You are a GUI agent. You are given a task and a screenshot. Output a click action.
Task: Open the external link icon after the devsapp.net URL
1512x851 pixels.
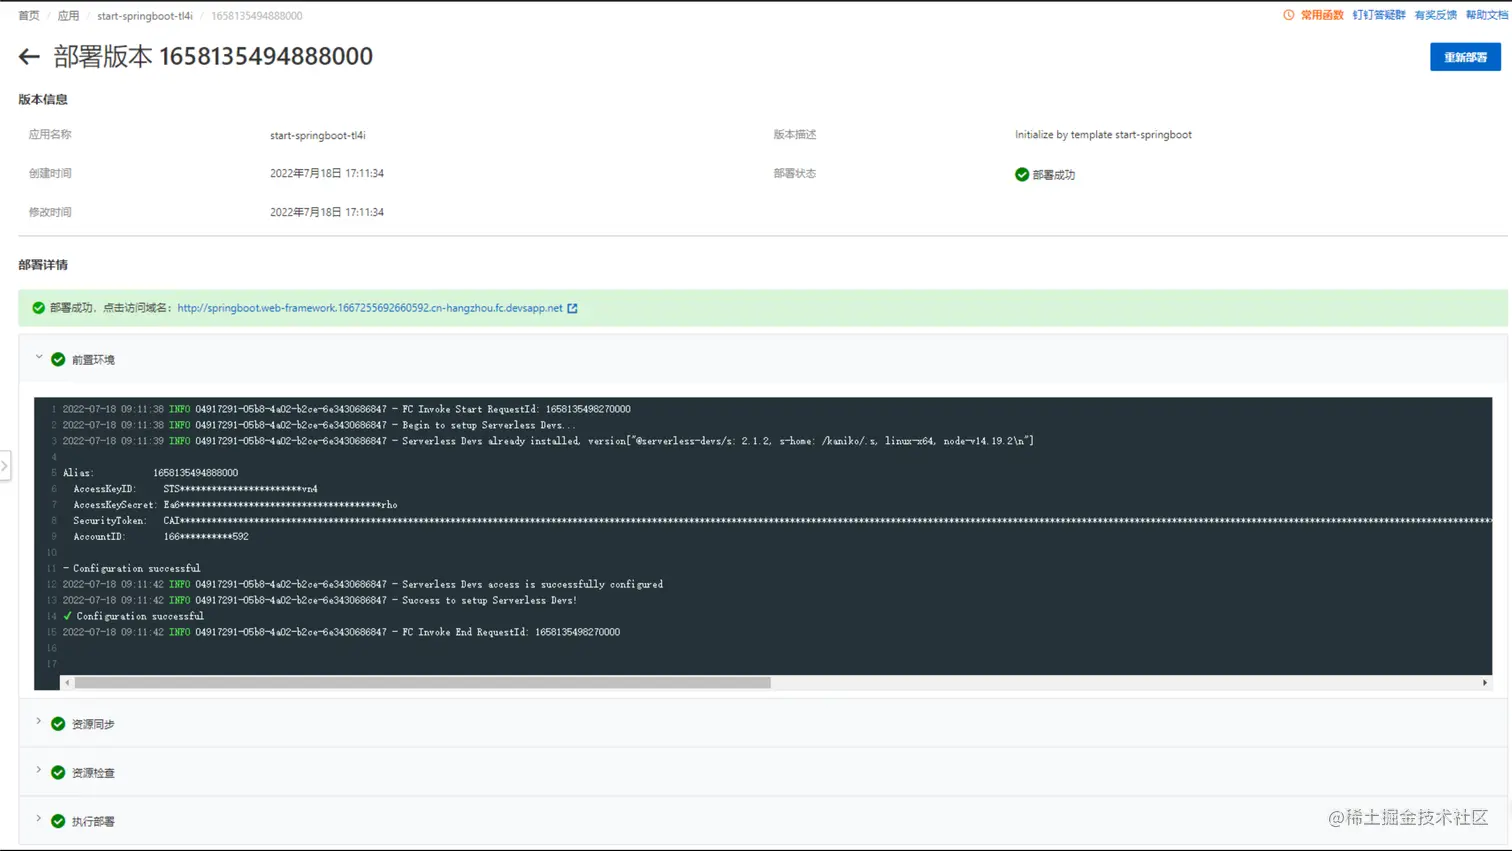tap(571, 308)
